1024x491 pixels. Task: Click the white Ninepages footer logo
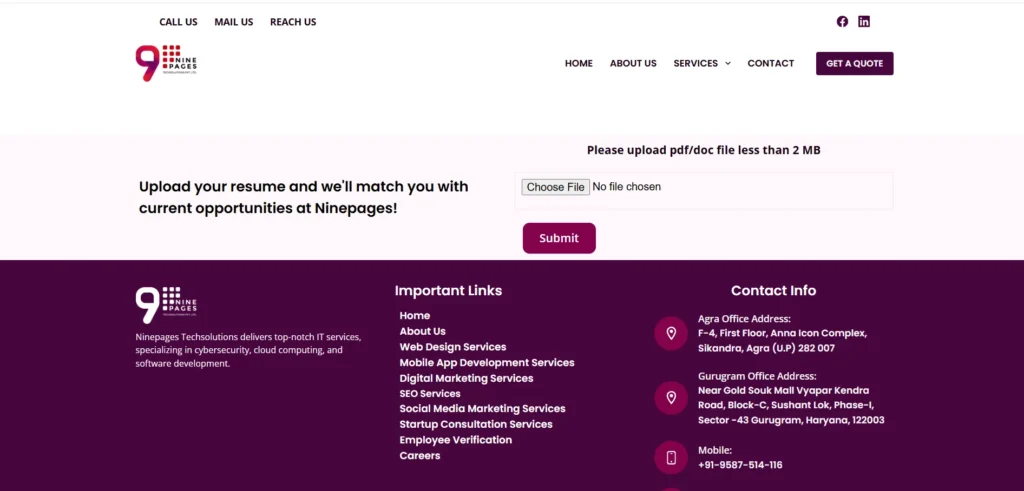(x=166, y=305)
